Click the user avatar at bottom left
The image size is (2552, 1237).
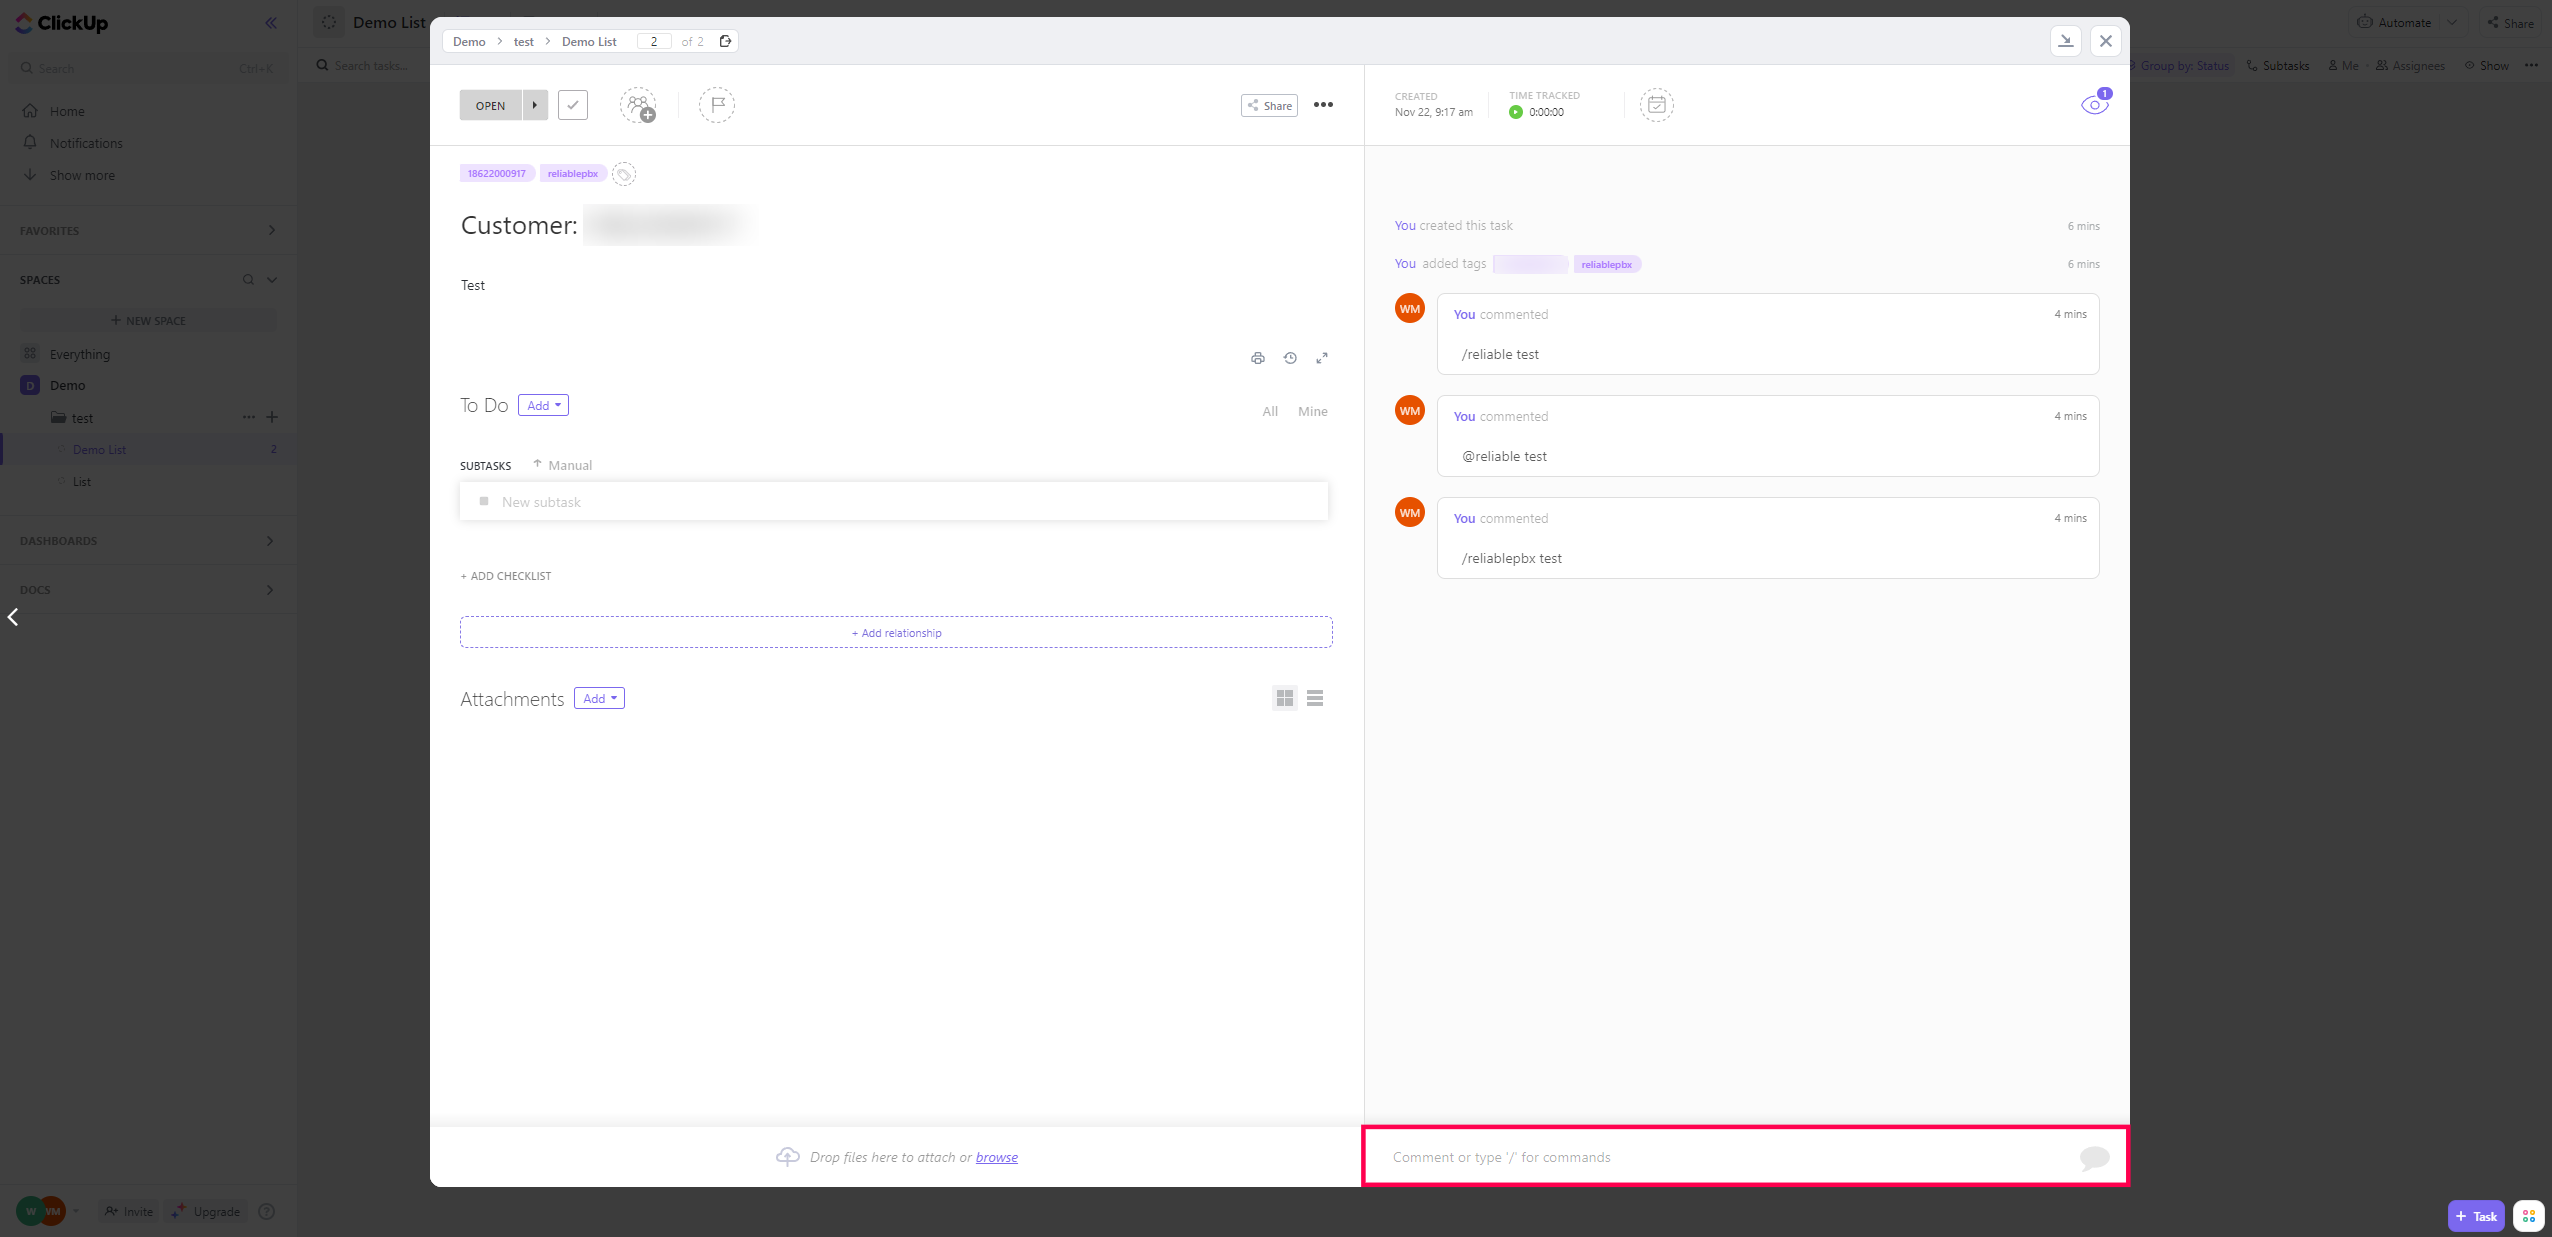[x=42, y=1211]
